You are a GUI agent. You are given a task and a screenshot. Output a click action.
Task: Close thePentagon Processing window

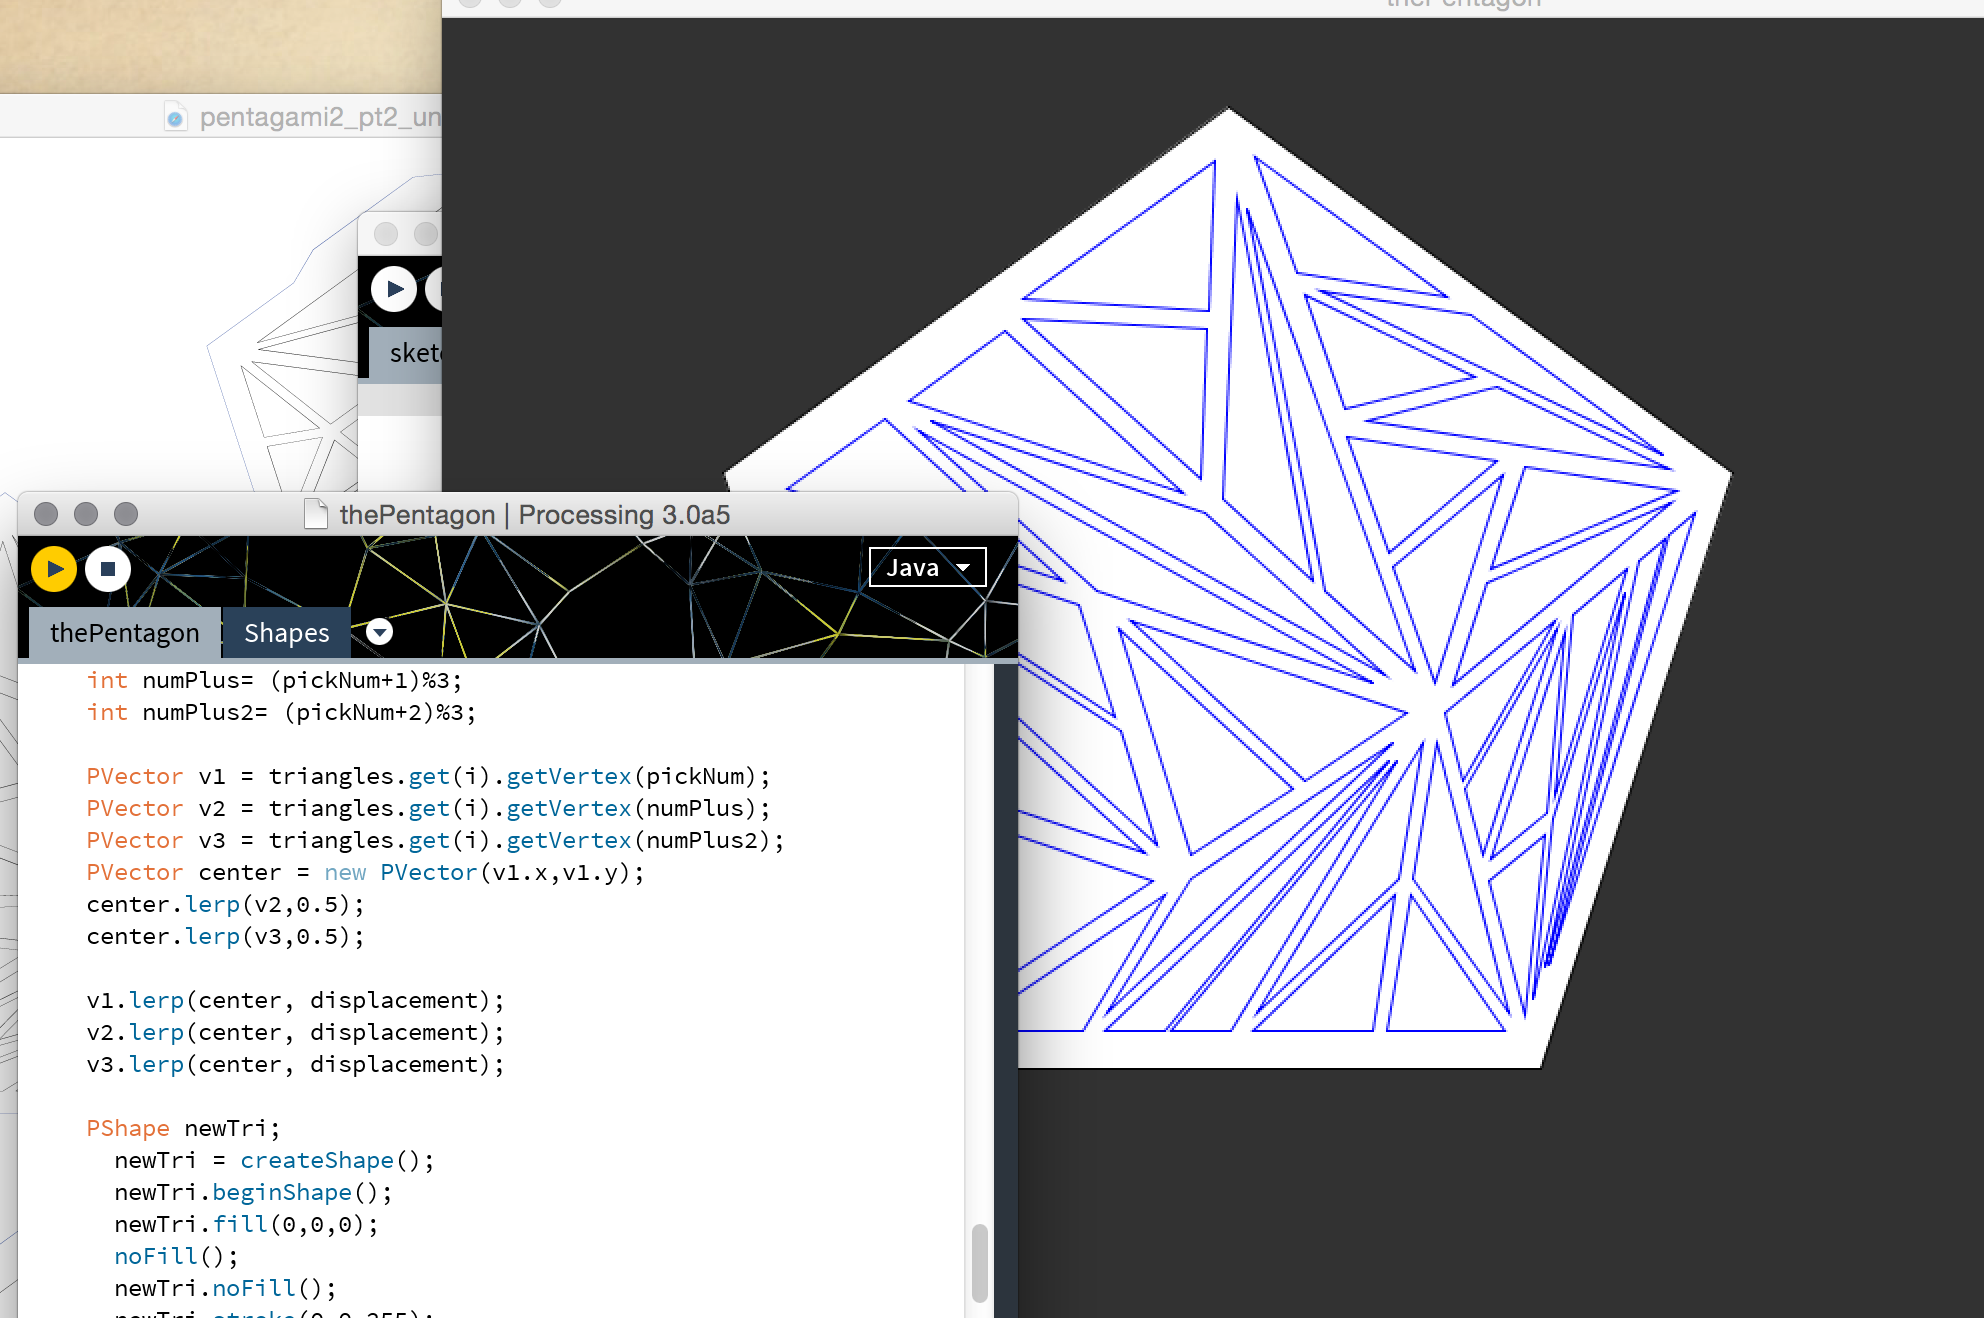46,514
